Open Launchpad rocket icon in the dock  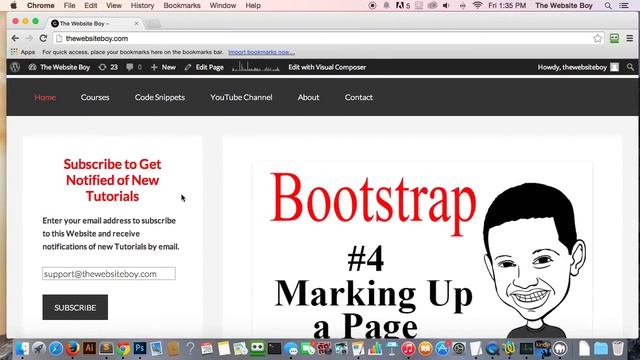pos(39,349)
